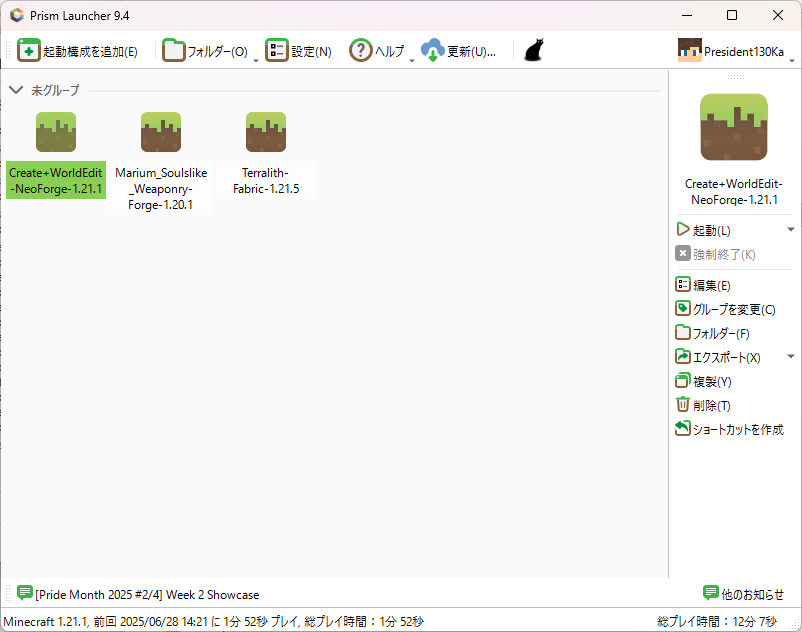Click the 編集(E) edit icon
Image resolution: width=802 pixels, height=632 pixels.
coord(683,284)
